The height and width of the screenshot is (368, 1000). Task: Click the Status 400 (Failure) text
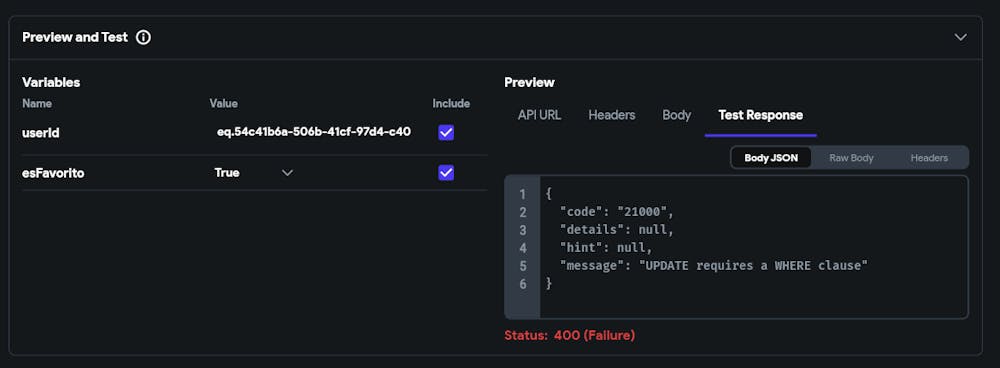click(x=570, y=335)
